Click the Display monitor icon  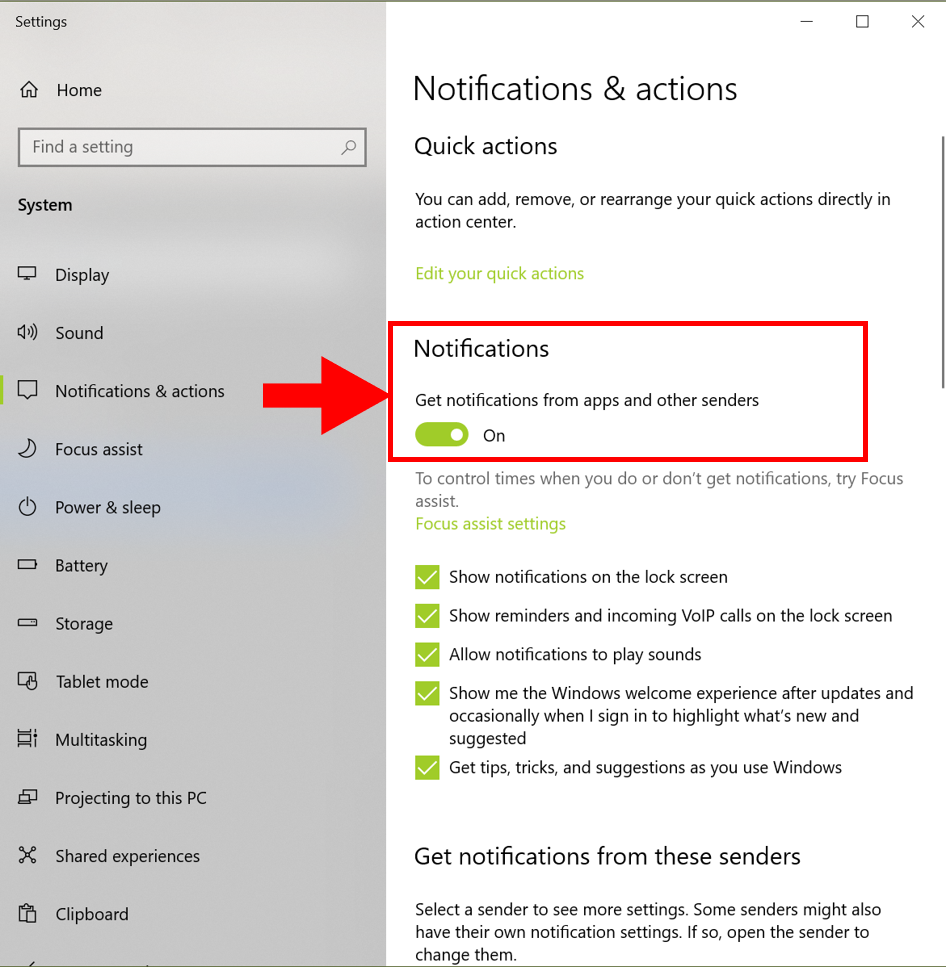point(27,274)
